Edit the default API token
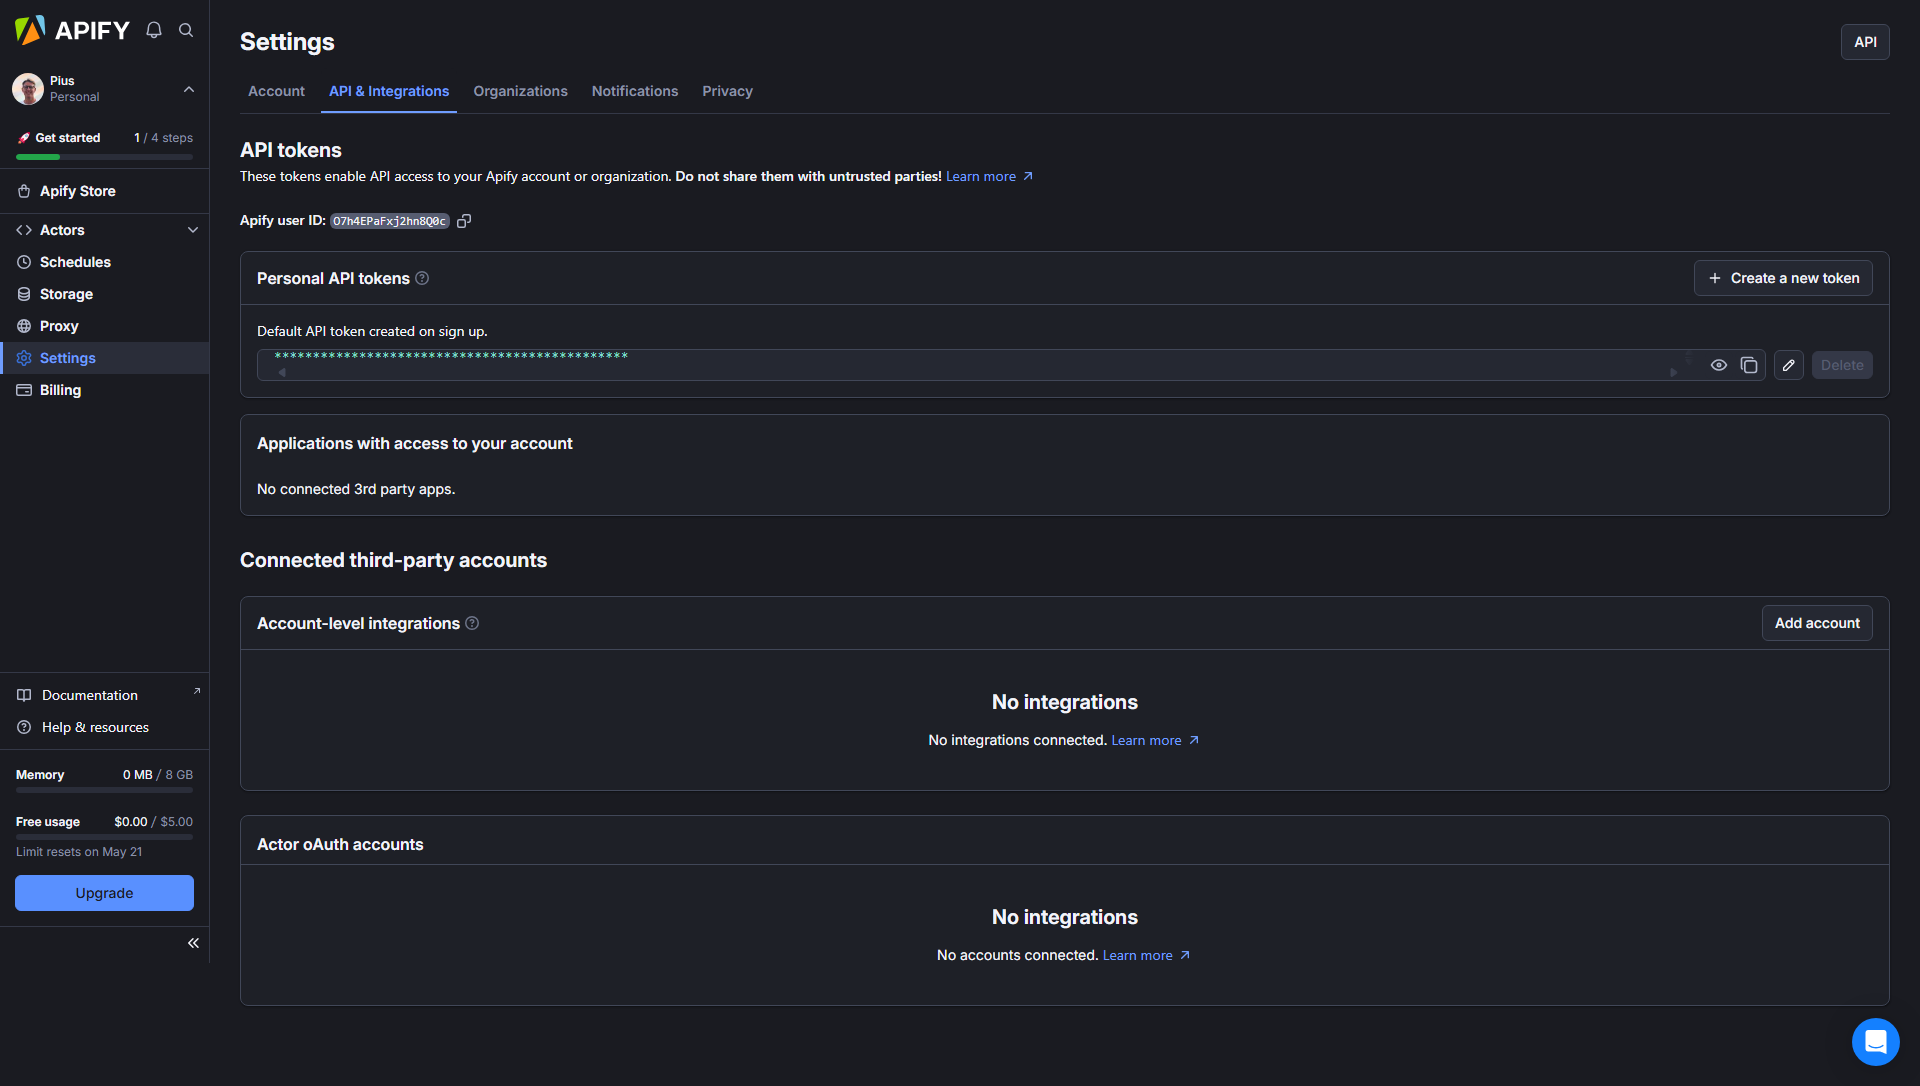The width and height of the screenshot is (1920, 1086). point(1789,365)
